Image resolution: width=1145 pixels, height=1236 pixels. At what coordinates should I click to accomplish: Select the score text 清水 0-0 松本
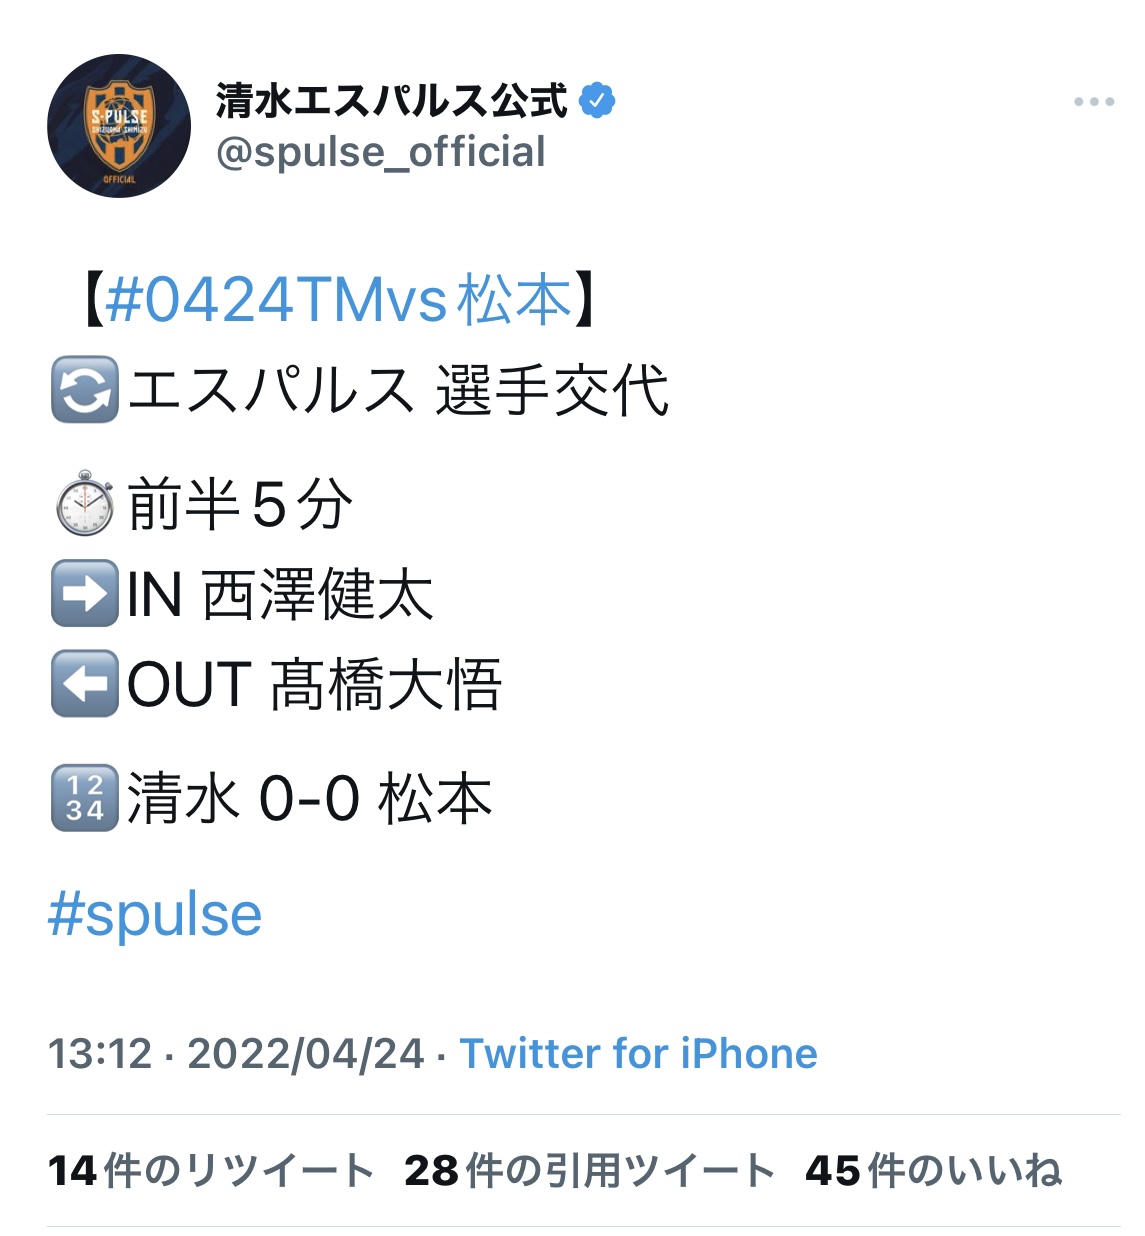309,799
